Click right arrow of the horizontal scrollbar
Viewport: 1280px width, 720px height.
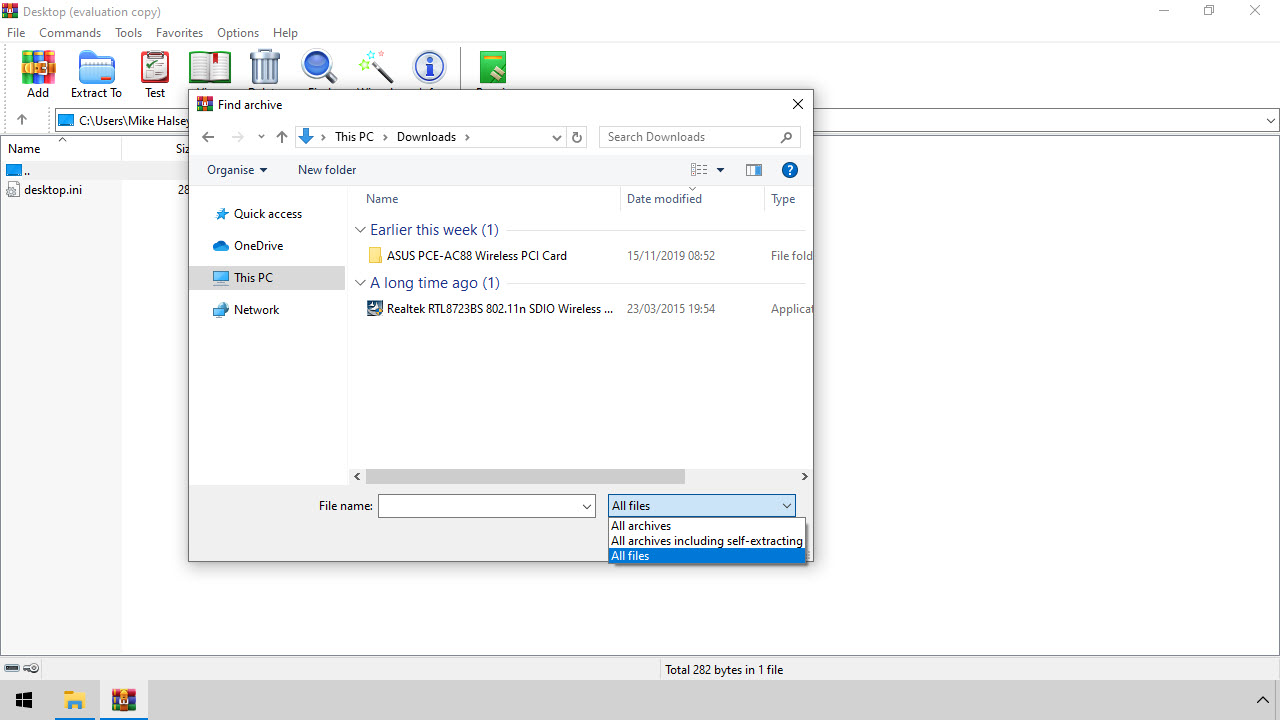pos(804,477)
